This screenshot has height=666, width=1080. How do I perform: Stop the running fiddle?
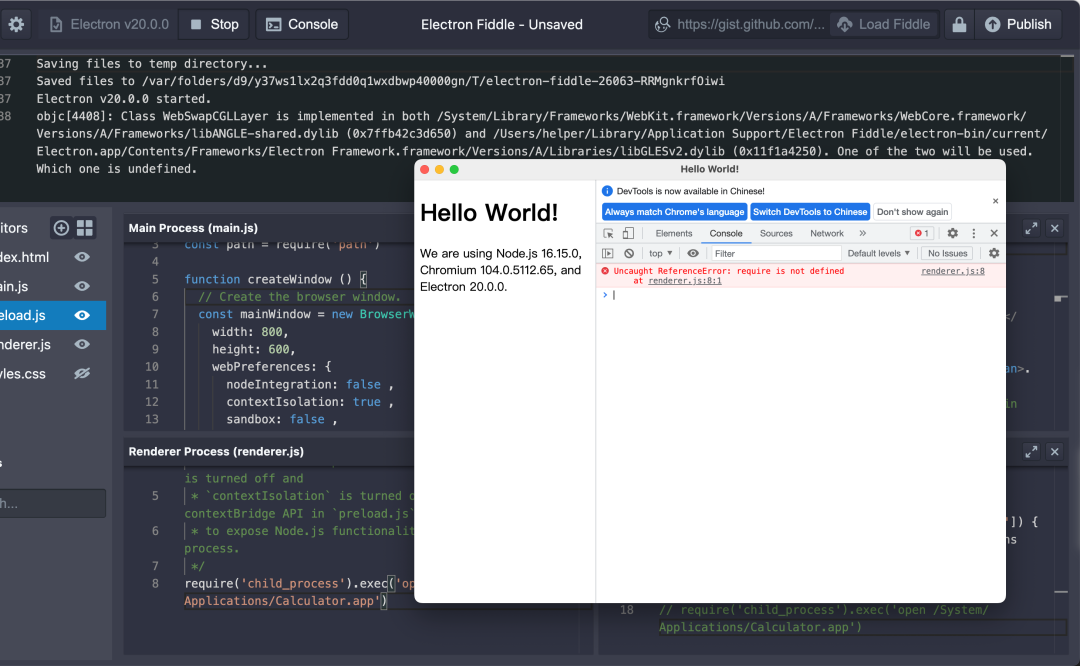coord(214,25)
